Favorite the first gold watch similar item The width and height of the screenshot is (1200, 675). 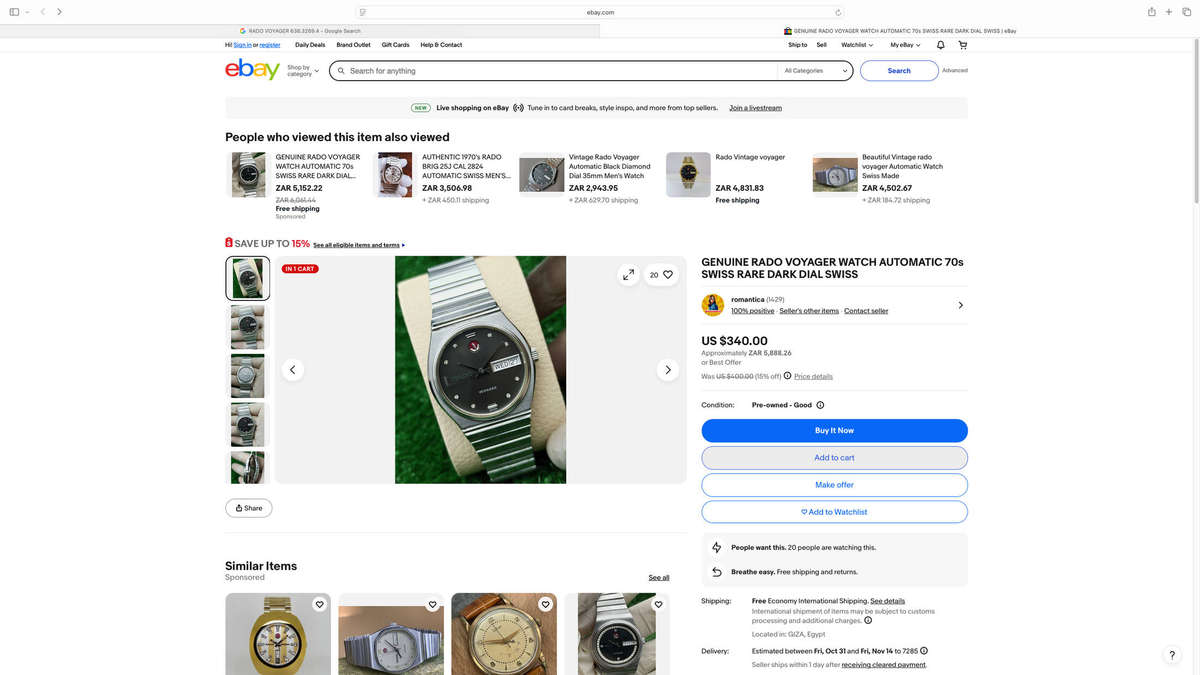(x=319, y=605)
